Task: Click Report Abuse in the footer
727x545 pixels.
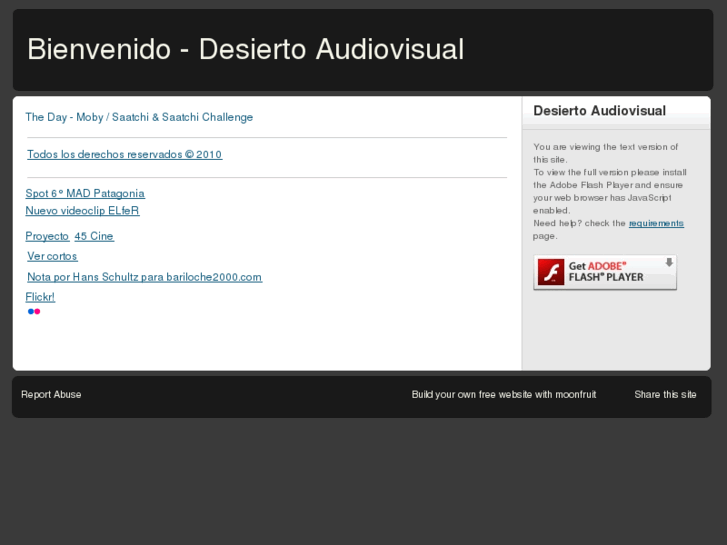Action: (x=51, y=394)
